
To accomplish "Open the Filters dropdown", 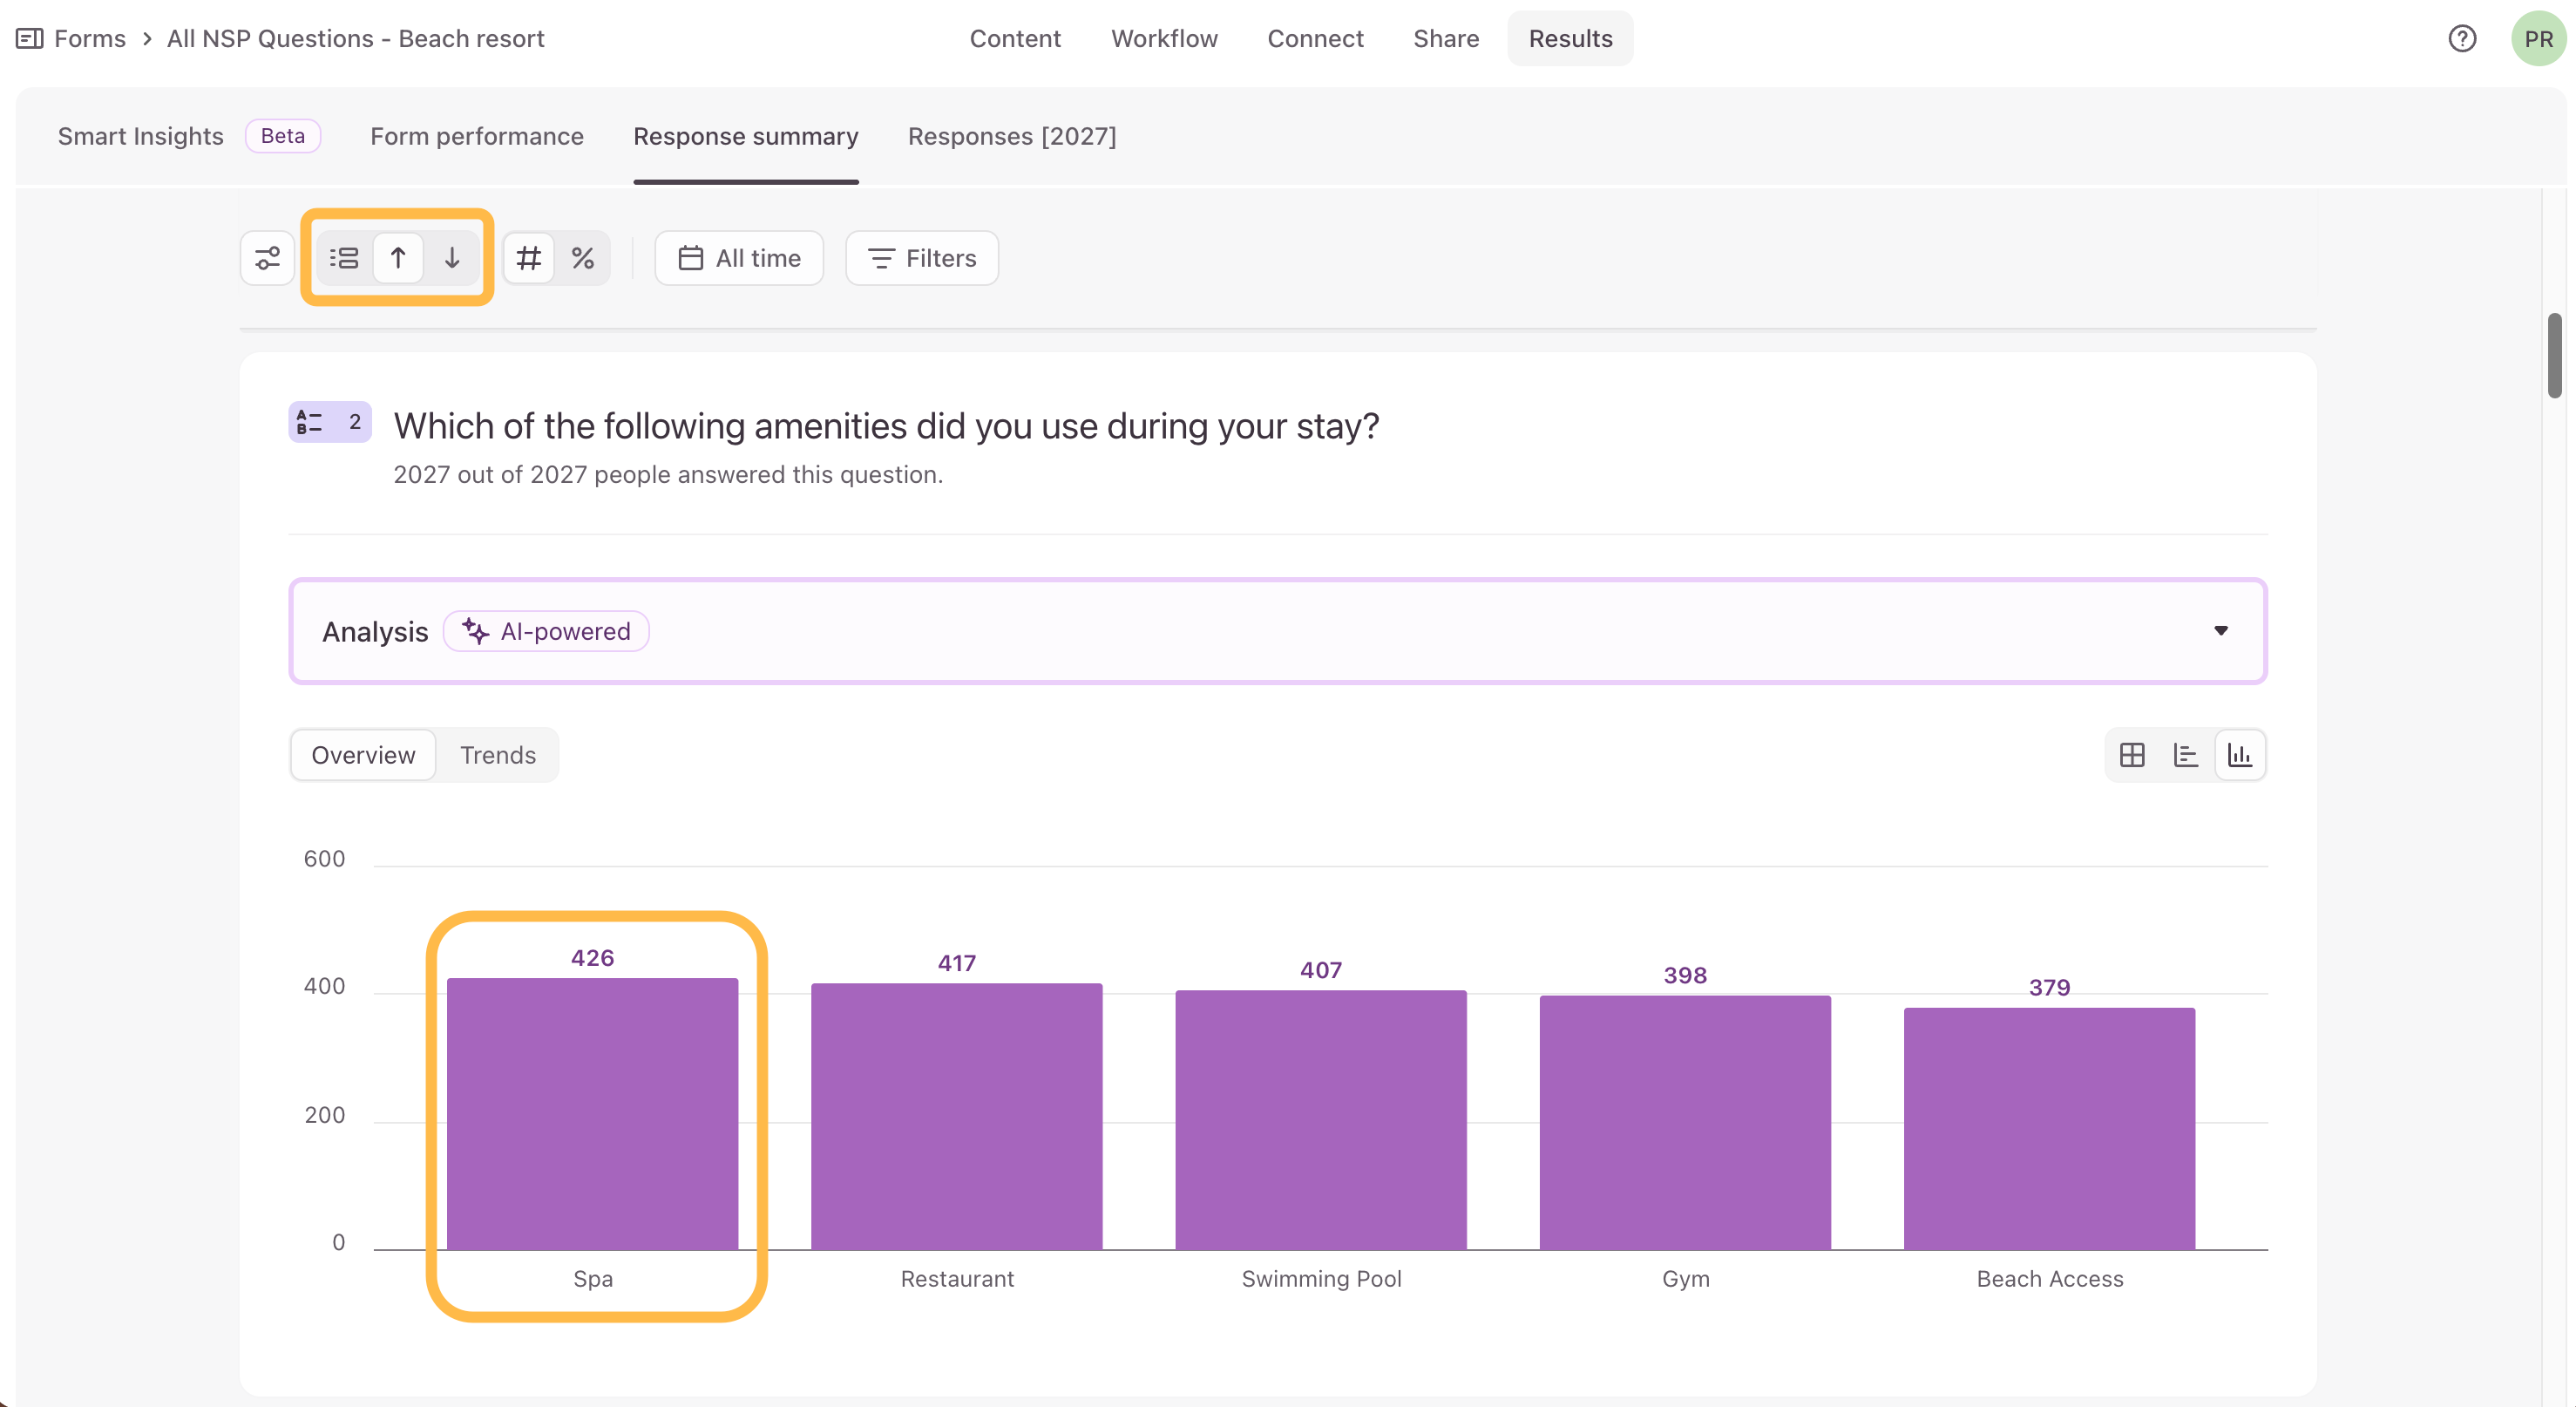I will [x=922, y=258].
